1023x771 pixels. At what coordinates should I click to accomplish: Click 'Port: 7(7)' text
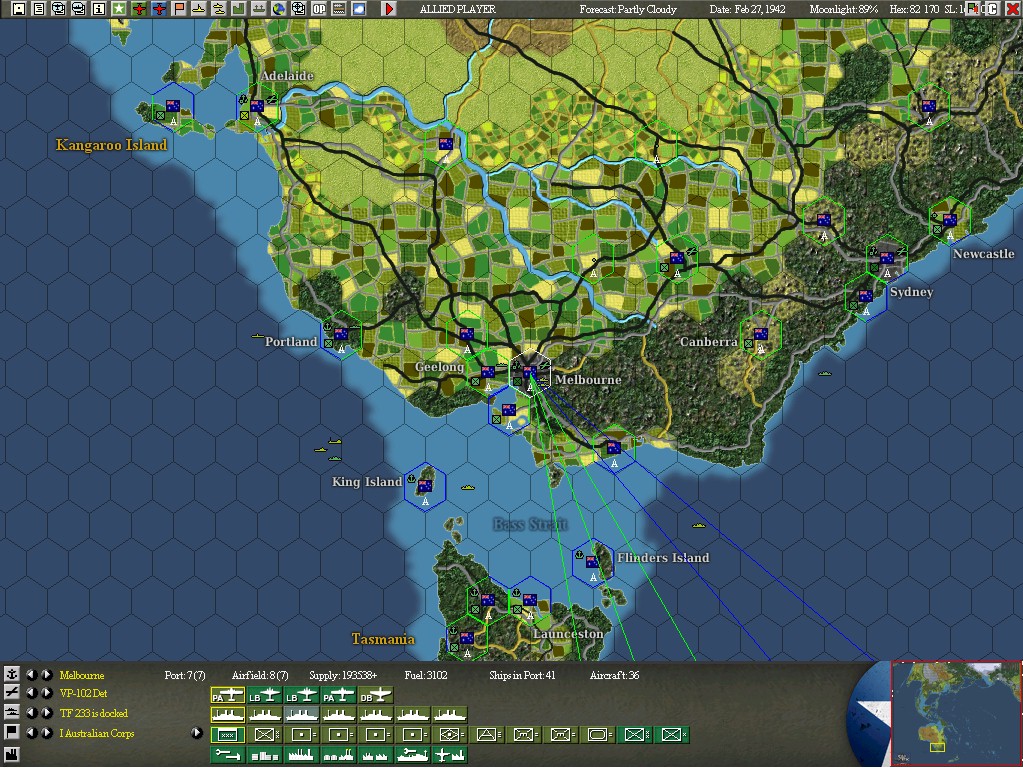[185, 675]
